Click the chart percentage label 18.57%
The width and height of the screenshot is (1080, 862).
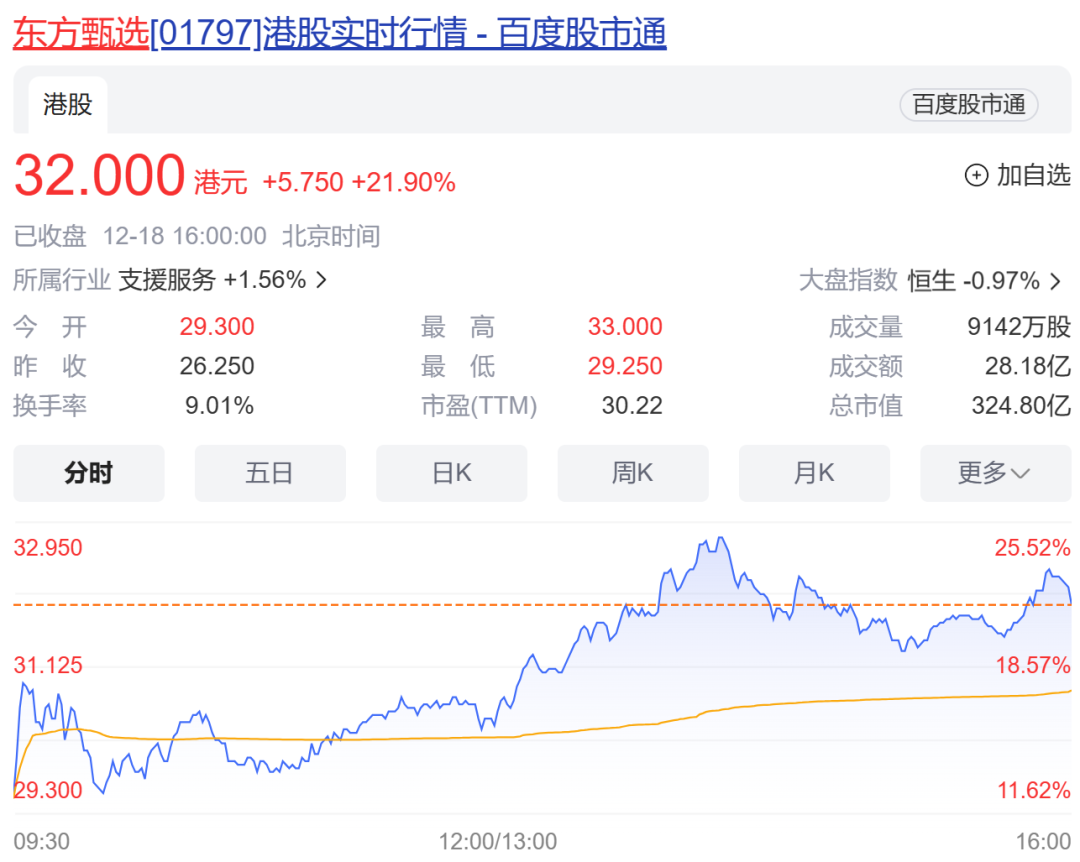pos(1032,666)
